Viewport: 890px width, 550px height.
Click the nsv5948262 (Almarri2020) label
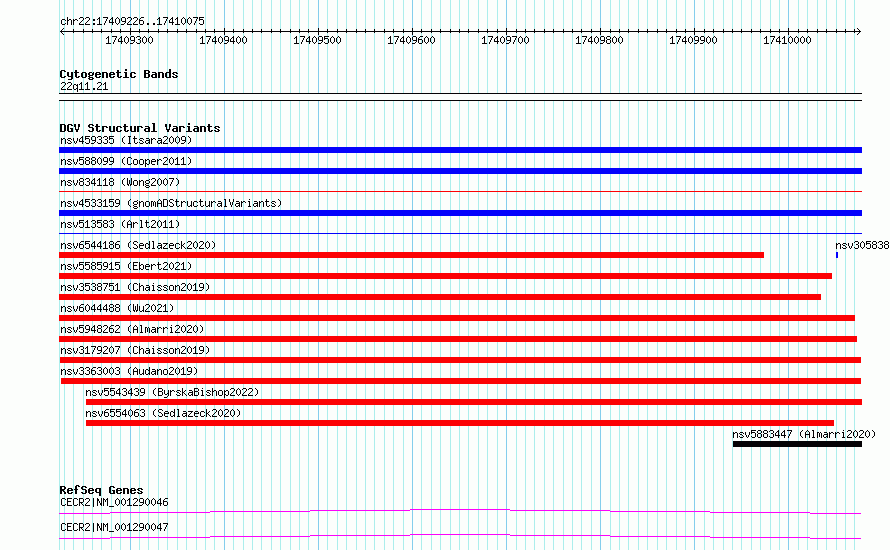click(132, 329)
